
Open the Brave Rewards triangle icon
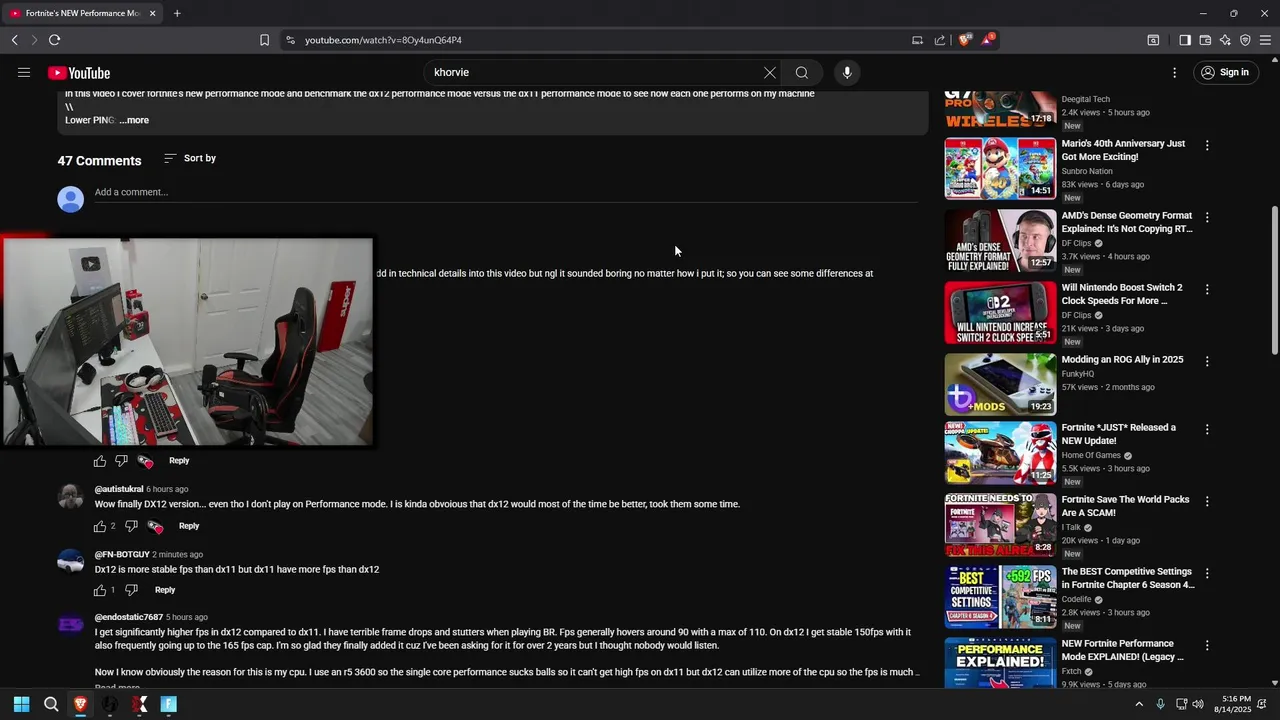click(x=987, y=40)
